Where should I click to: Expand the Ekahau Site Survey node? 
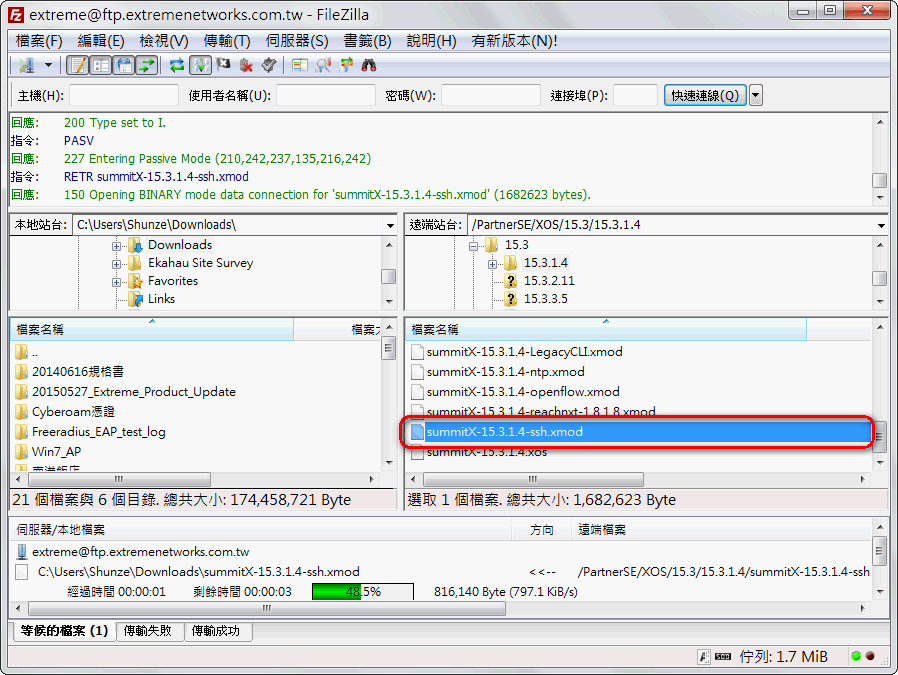pos(116,265)
